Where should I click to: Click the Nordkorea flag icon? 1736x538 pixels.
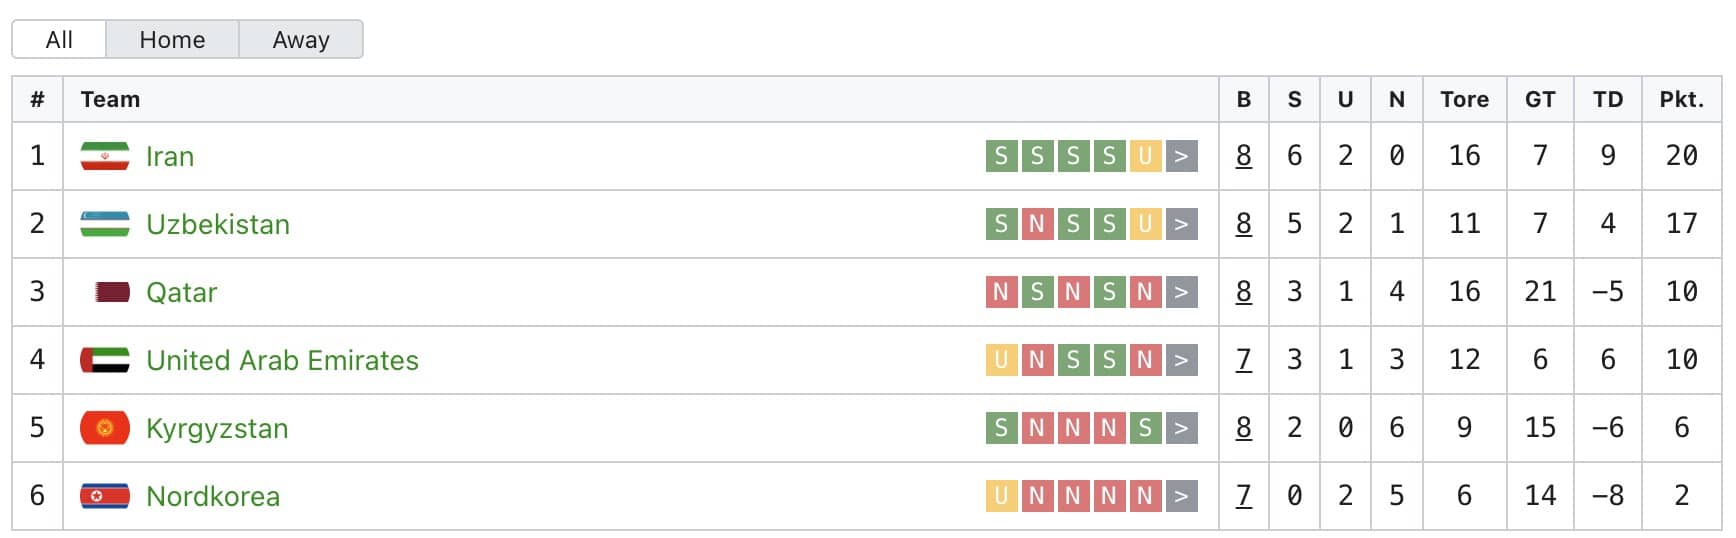(105, 496)
